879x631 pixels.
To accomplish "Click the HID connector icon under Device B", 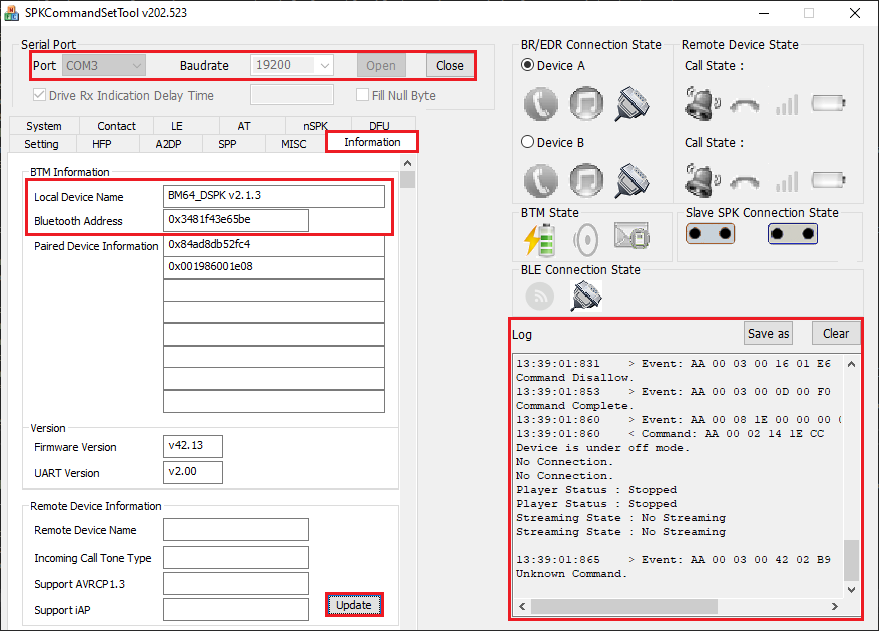I will click(632, 181).
